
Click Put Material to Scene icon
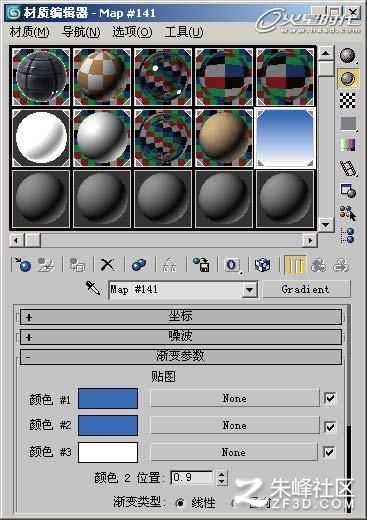coord(46,265)
